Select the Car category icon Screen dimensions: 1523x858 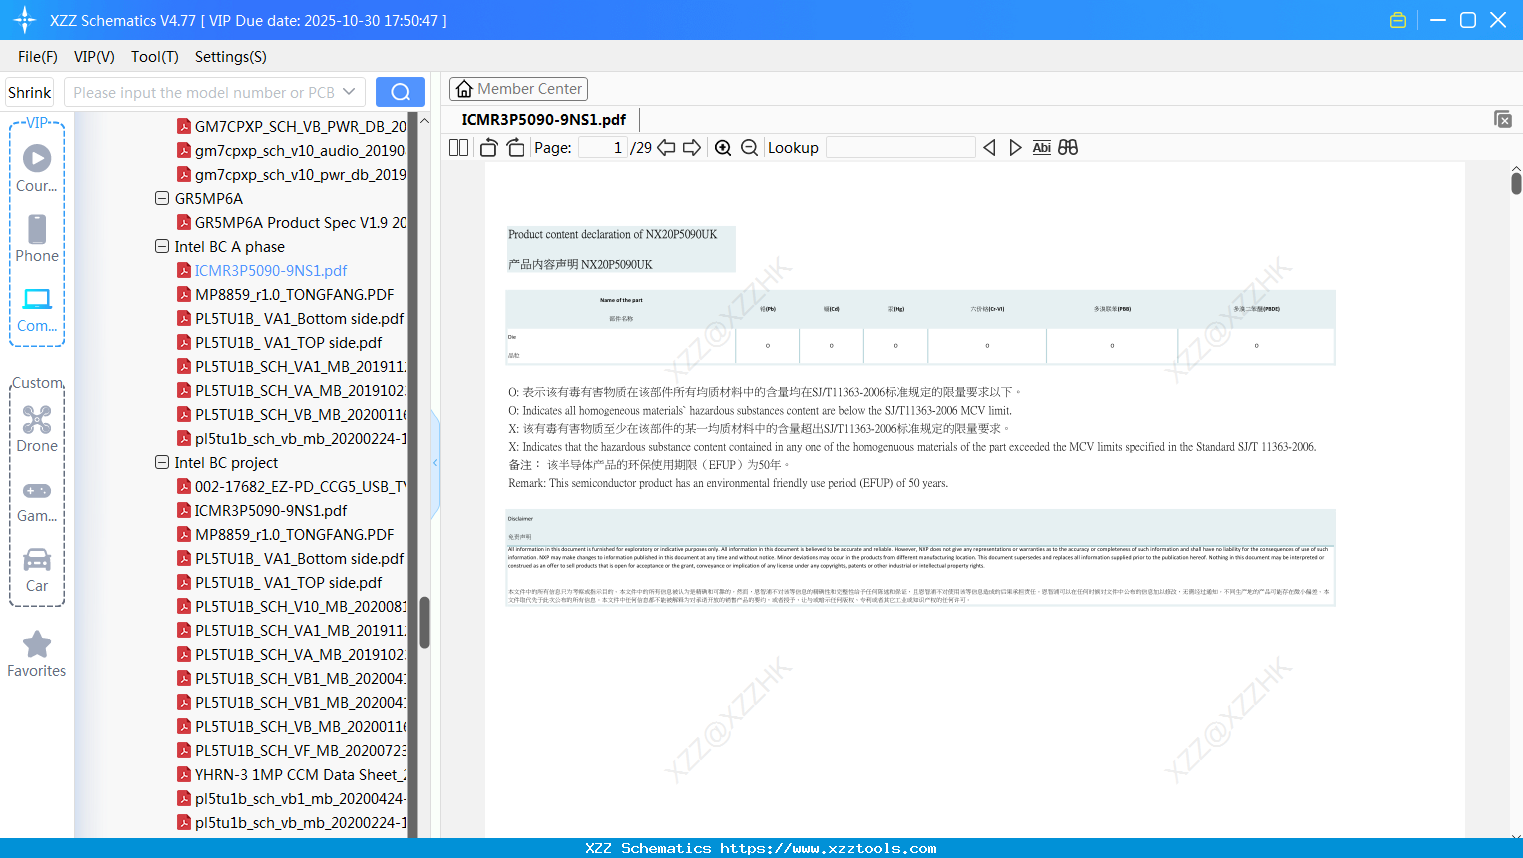click(x=37, y=560)
